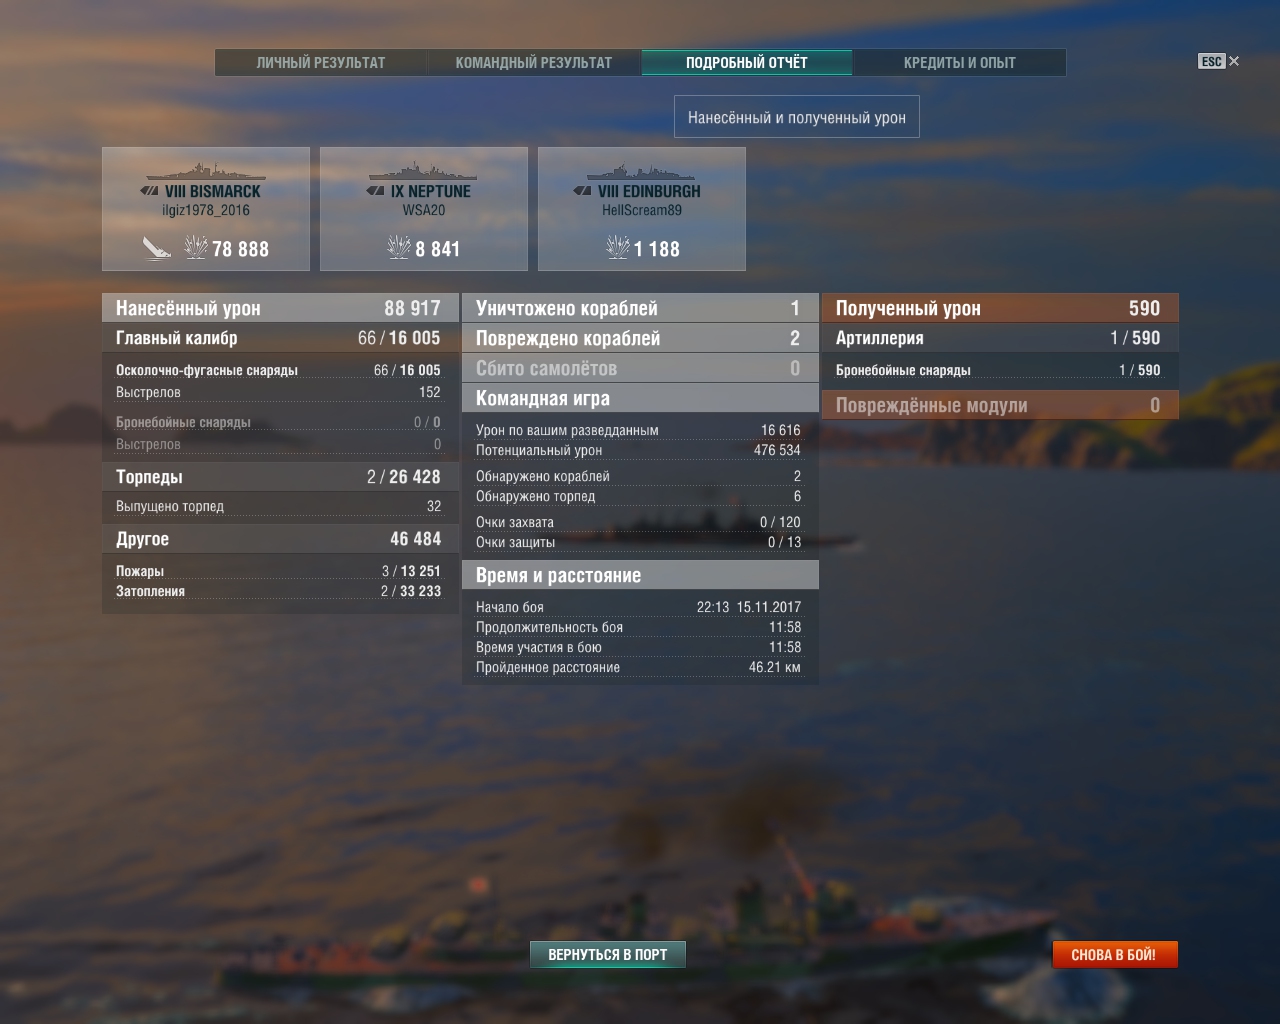The width and height of the screenshot is (1280, 1024).
Task: Click the Уничтожено кораблей header
Action: 640,308
